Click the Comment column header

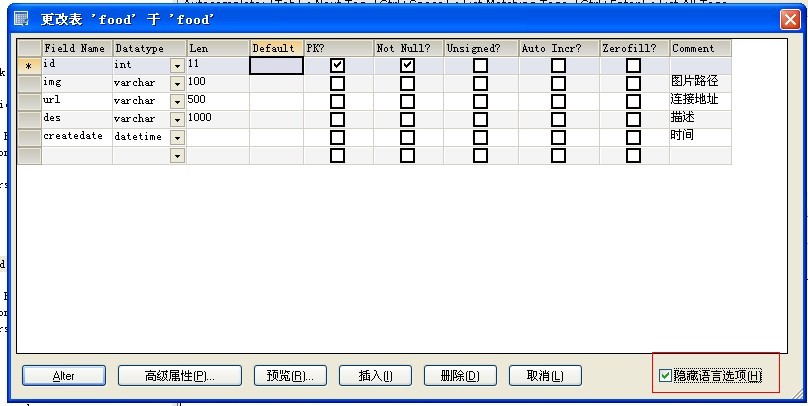[x=700, y=48]
